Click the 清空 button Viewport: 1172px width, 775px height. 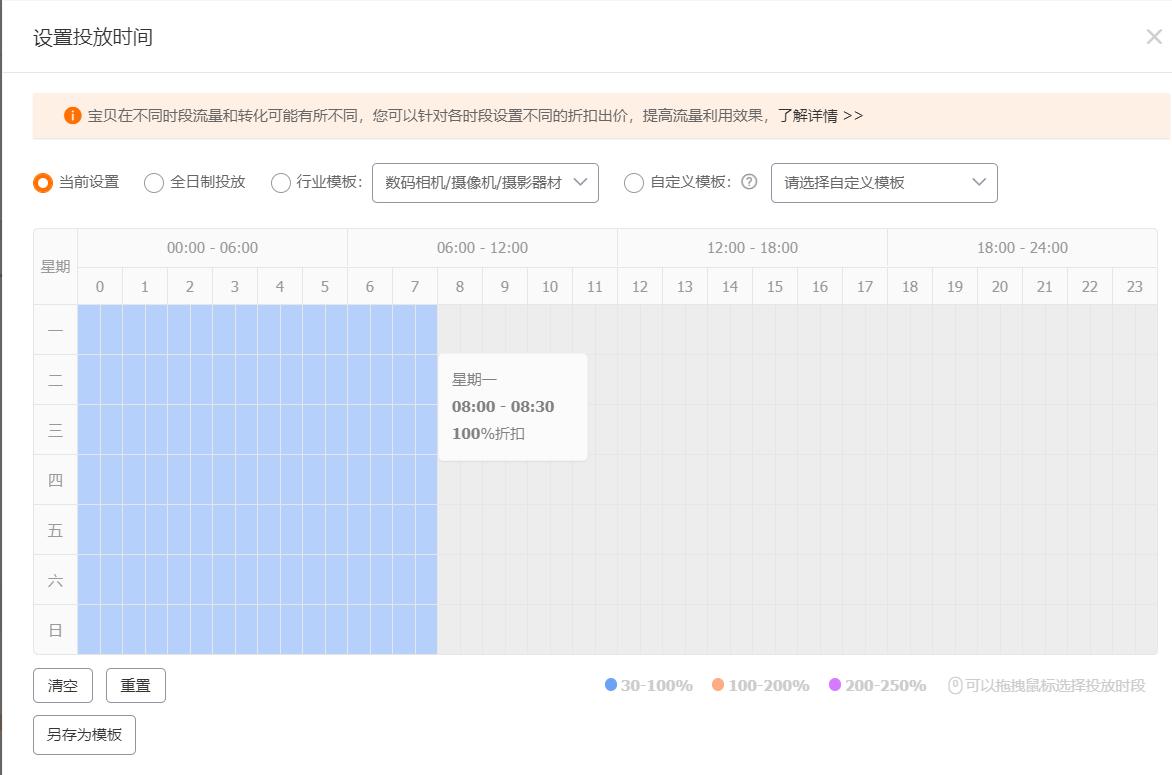click(x=62, y=685)
